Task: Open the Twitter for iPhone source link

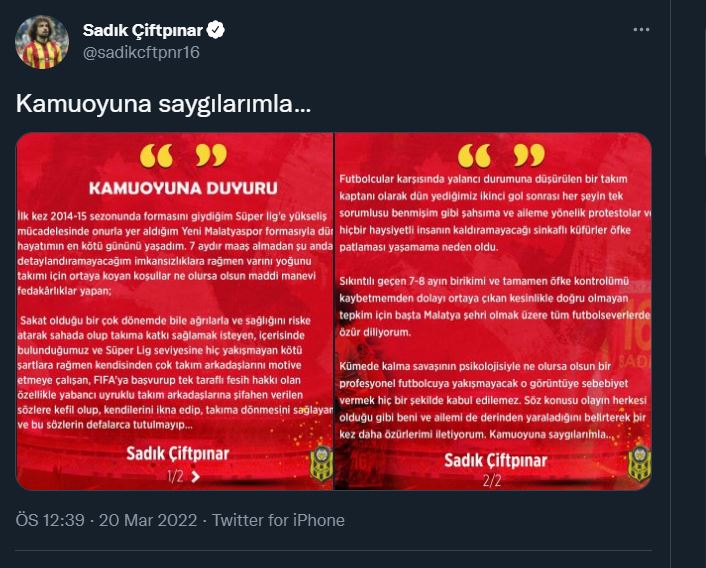Action: coord(278,520)
